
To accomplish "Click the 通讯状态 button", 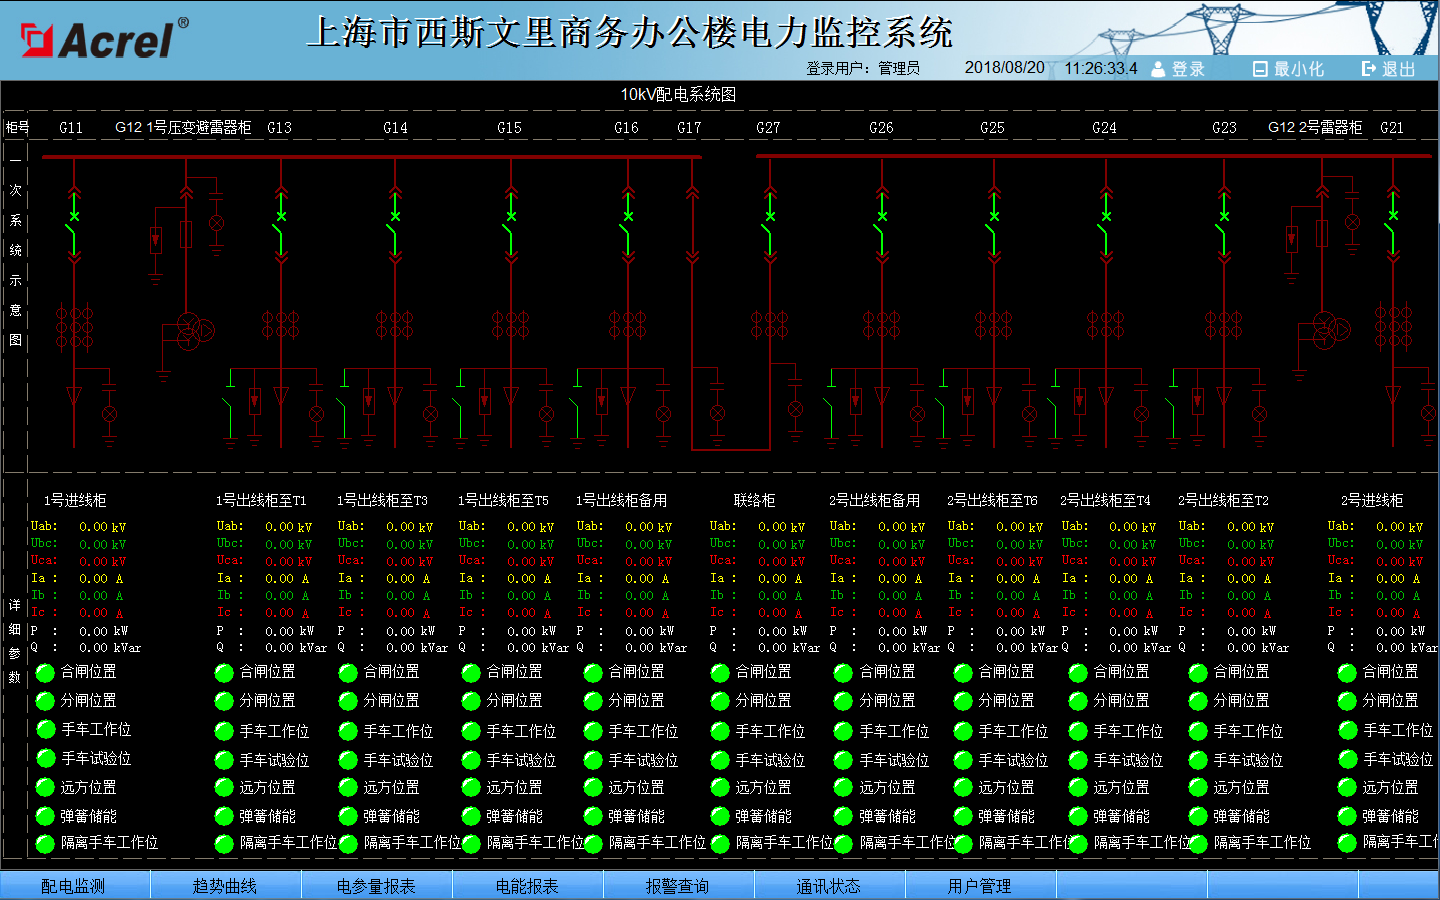I will (x=828, y=886).
